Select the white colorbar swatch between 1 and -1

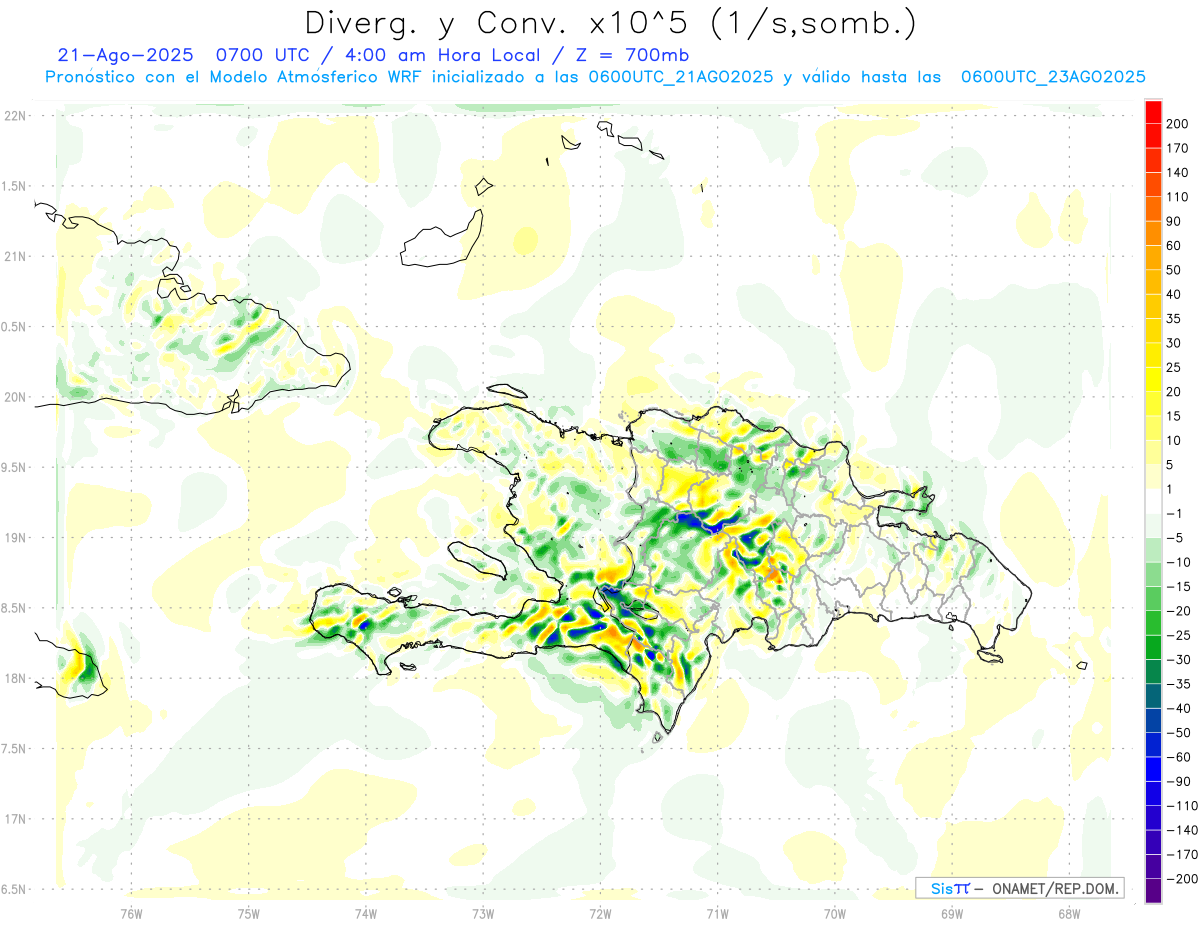tap(1153, 502)
